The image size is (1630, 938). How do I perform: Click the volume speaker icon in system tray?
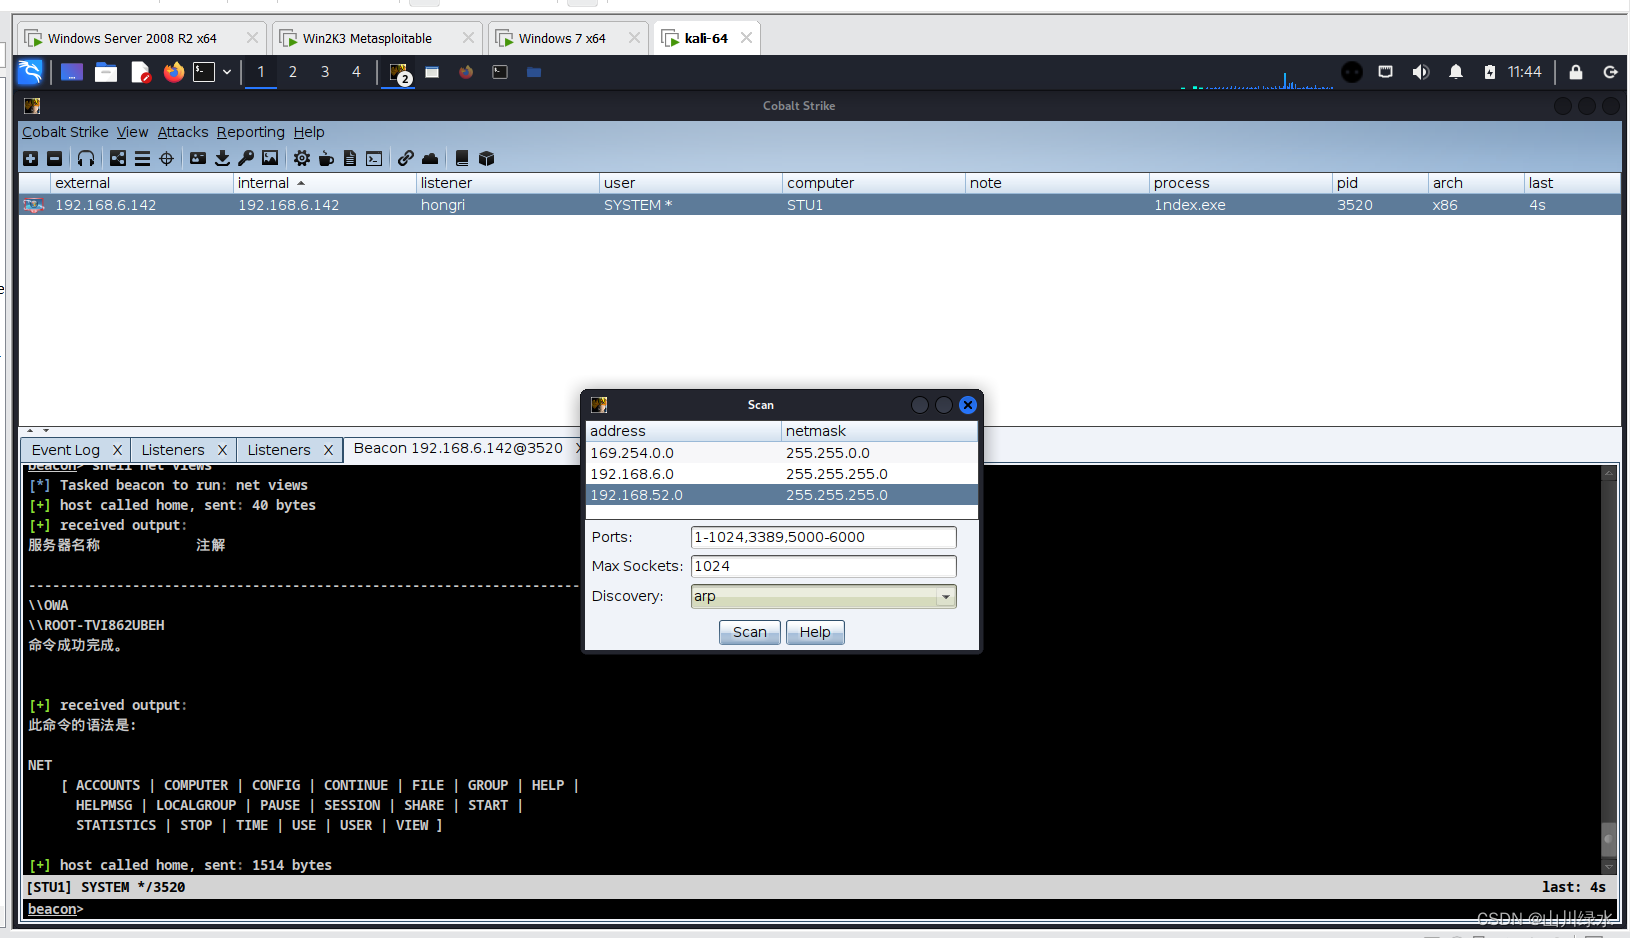pos(1420,72)
